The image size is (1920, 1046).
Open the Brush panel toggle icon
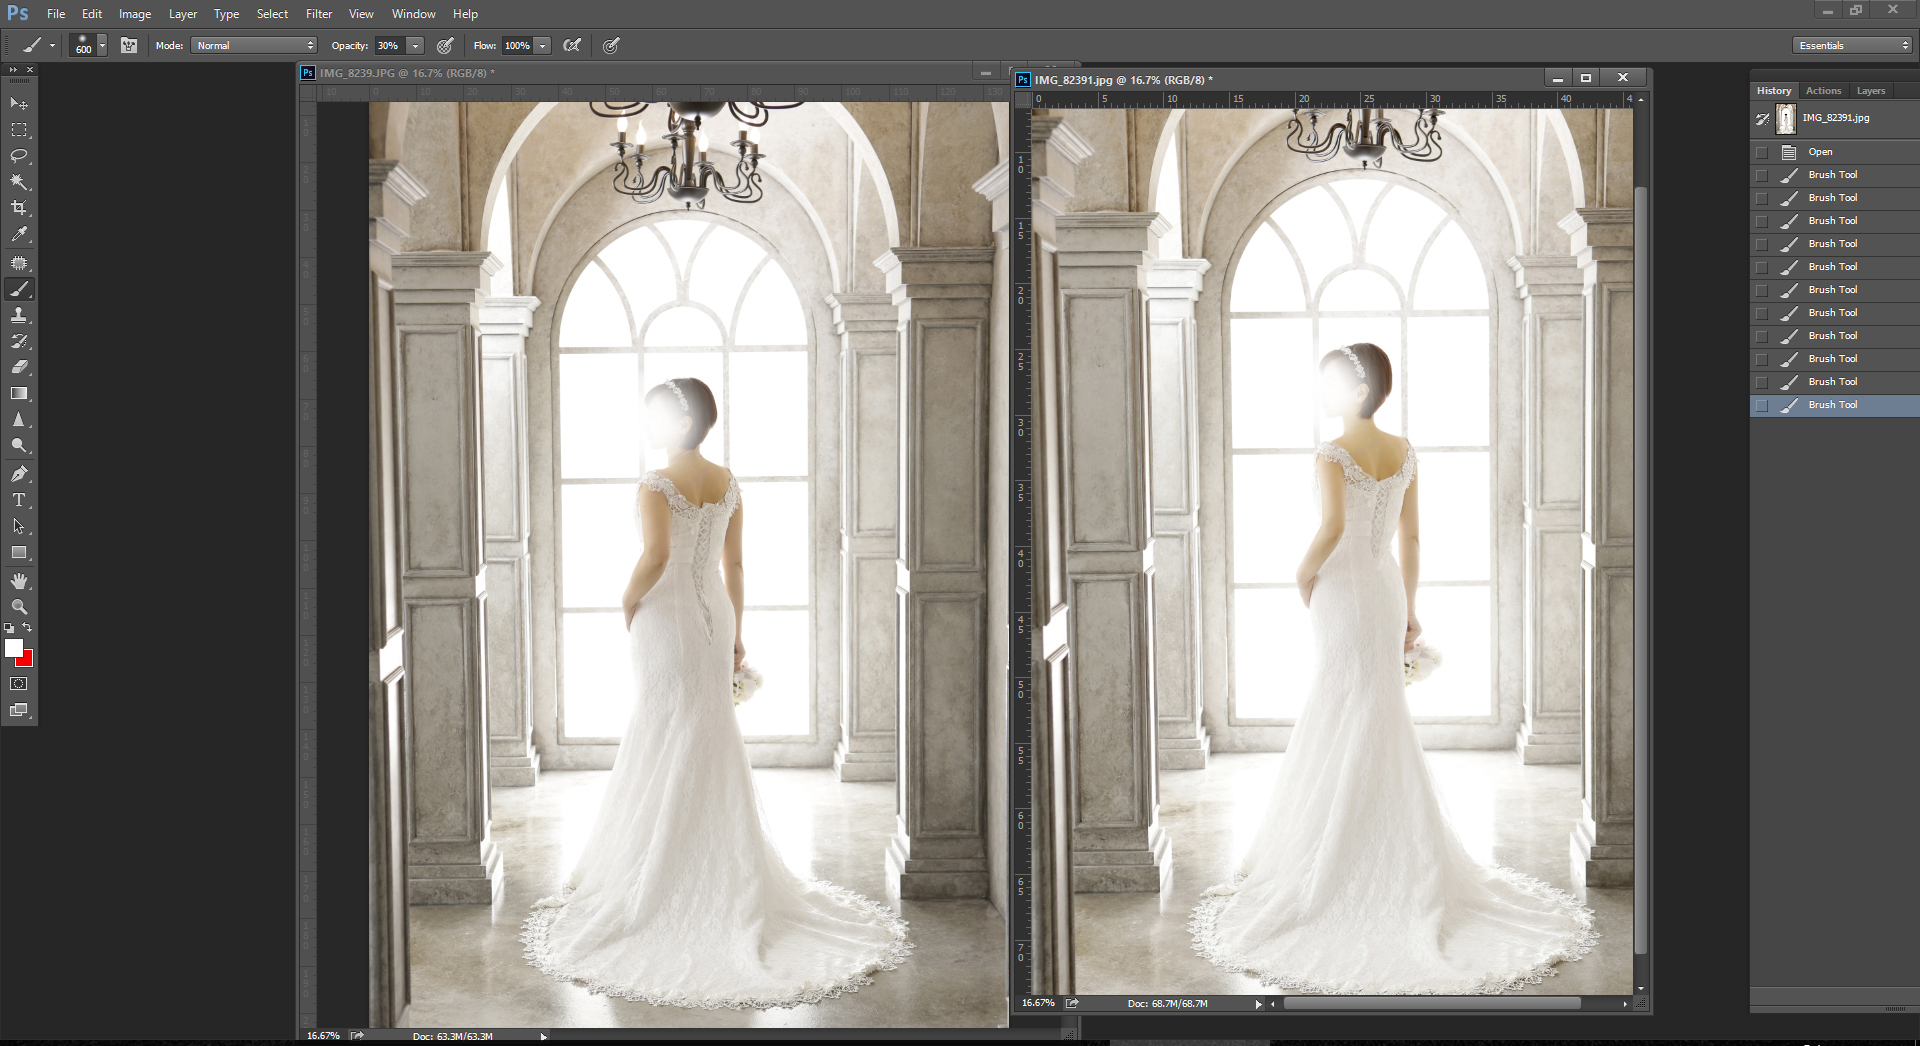point(129,45)
